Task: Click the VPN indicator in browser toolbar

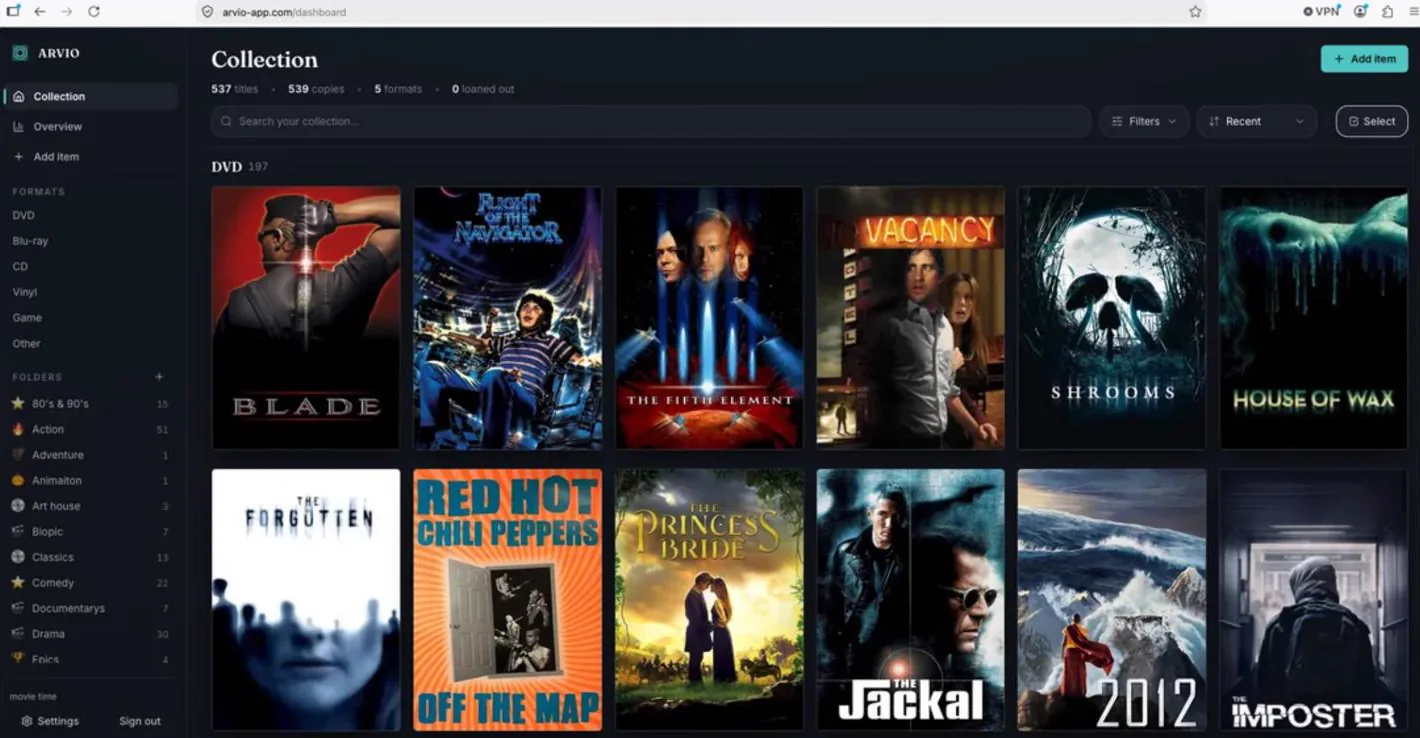Action: pyautogui.click(x=1321, y=12)
